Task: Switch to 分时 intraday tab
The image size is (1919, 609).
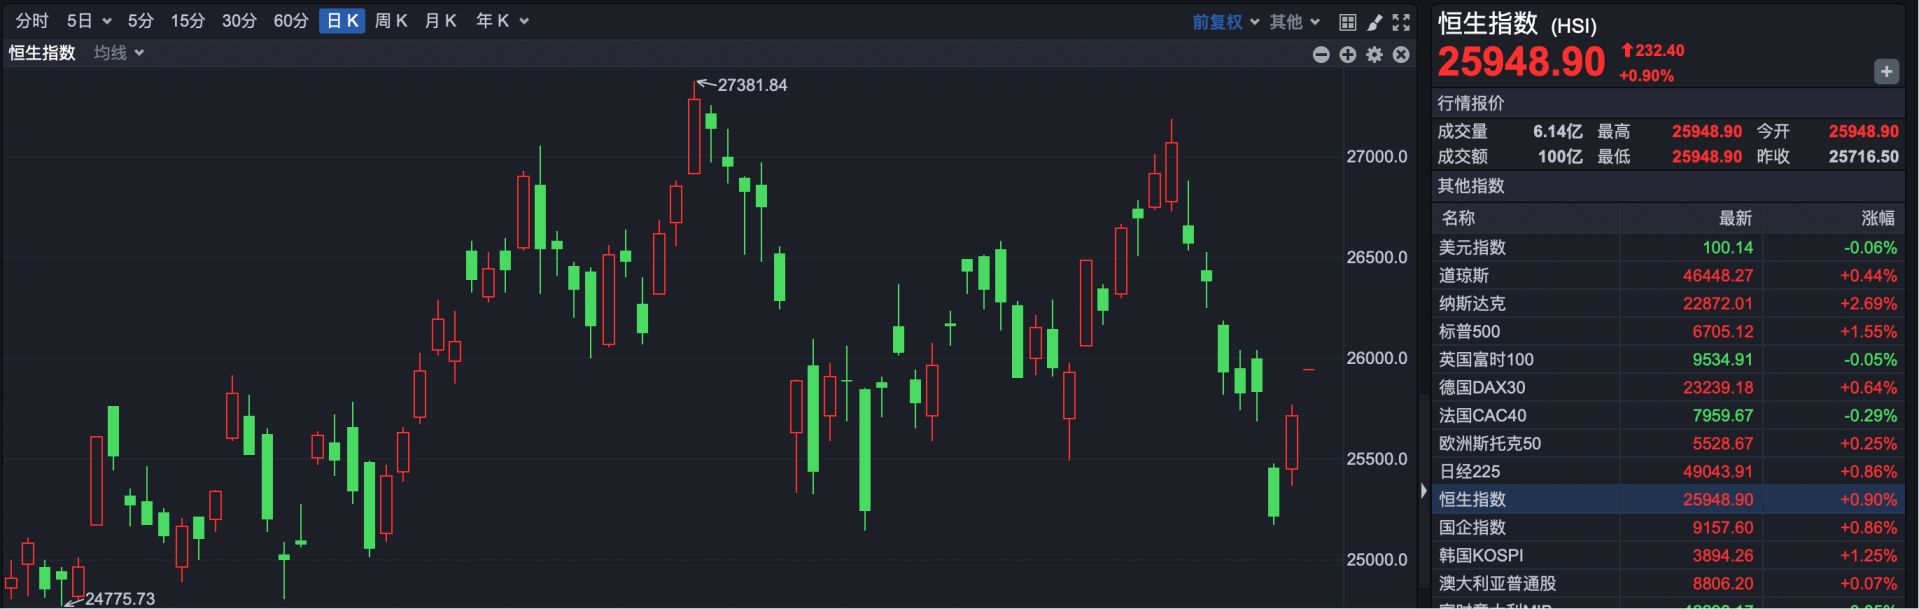Action: point(32,21)
